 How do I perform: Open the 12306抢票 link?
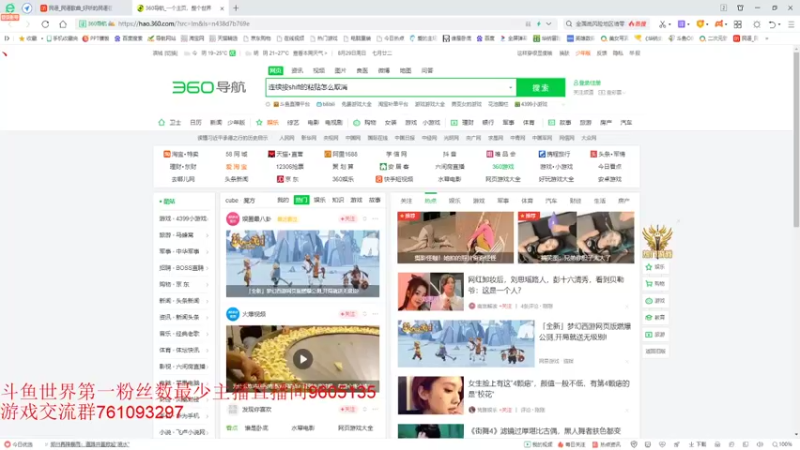pos(290,166)
